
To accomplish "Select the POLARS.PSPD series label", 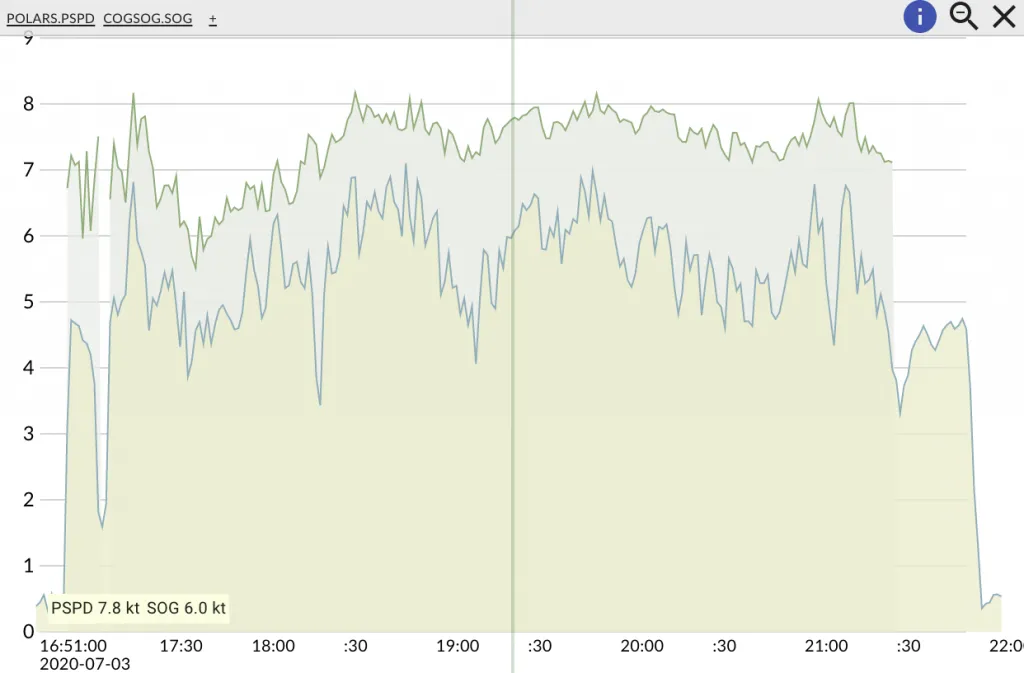I will coord(51,19).
